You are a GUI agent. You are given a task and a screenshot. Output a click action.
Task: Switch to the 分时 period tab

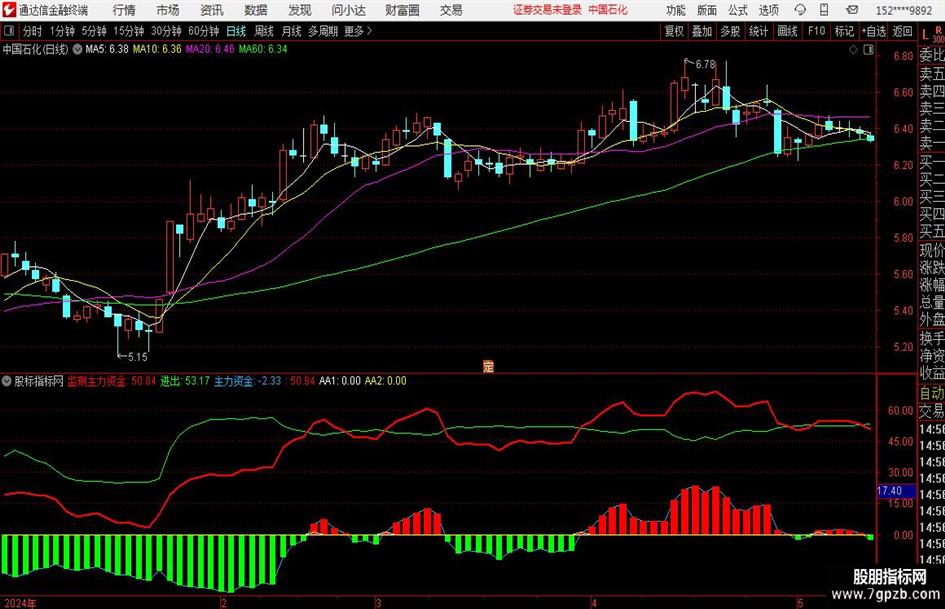pyautogui.click(x=33, y=31)
